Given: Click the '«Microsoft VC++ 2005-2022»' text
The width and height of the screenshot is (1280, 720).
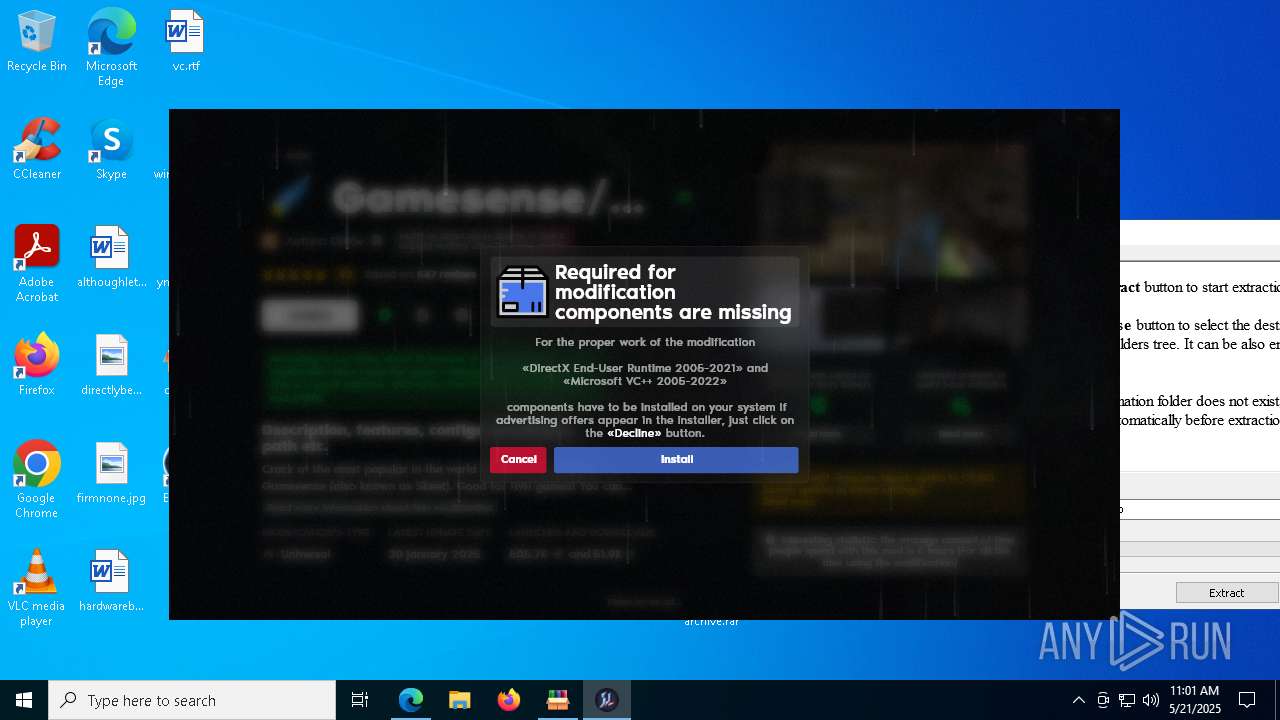Looking at the screenshot, I should tap(645, 381).
